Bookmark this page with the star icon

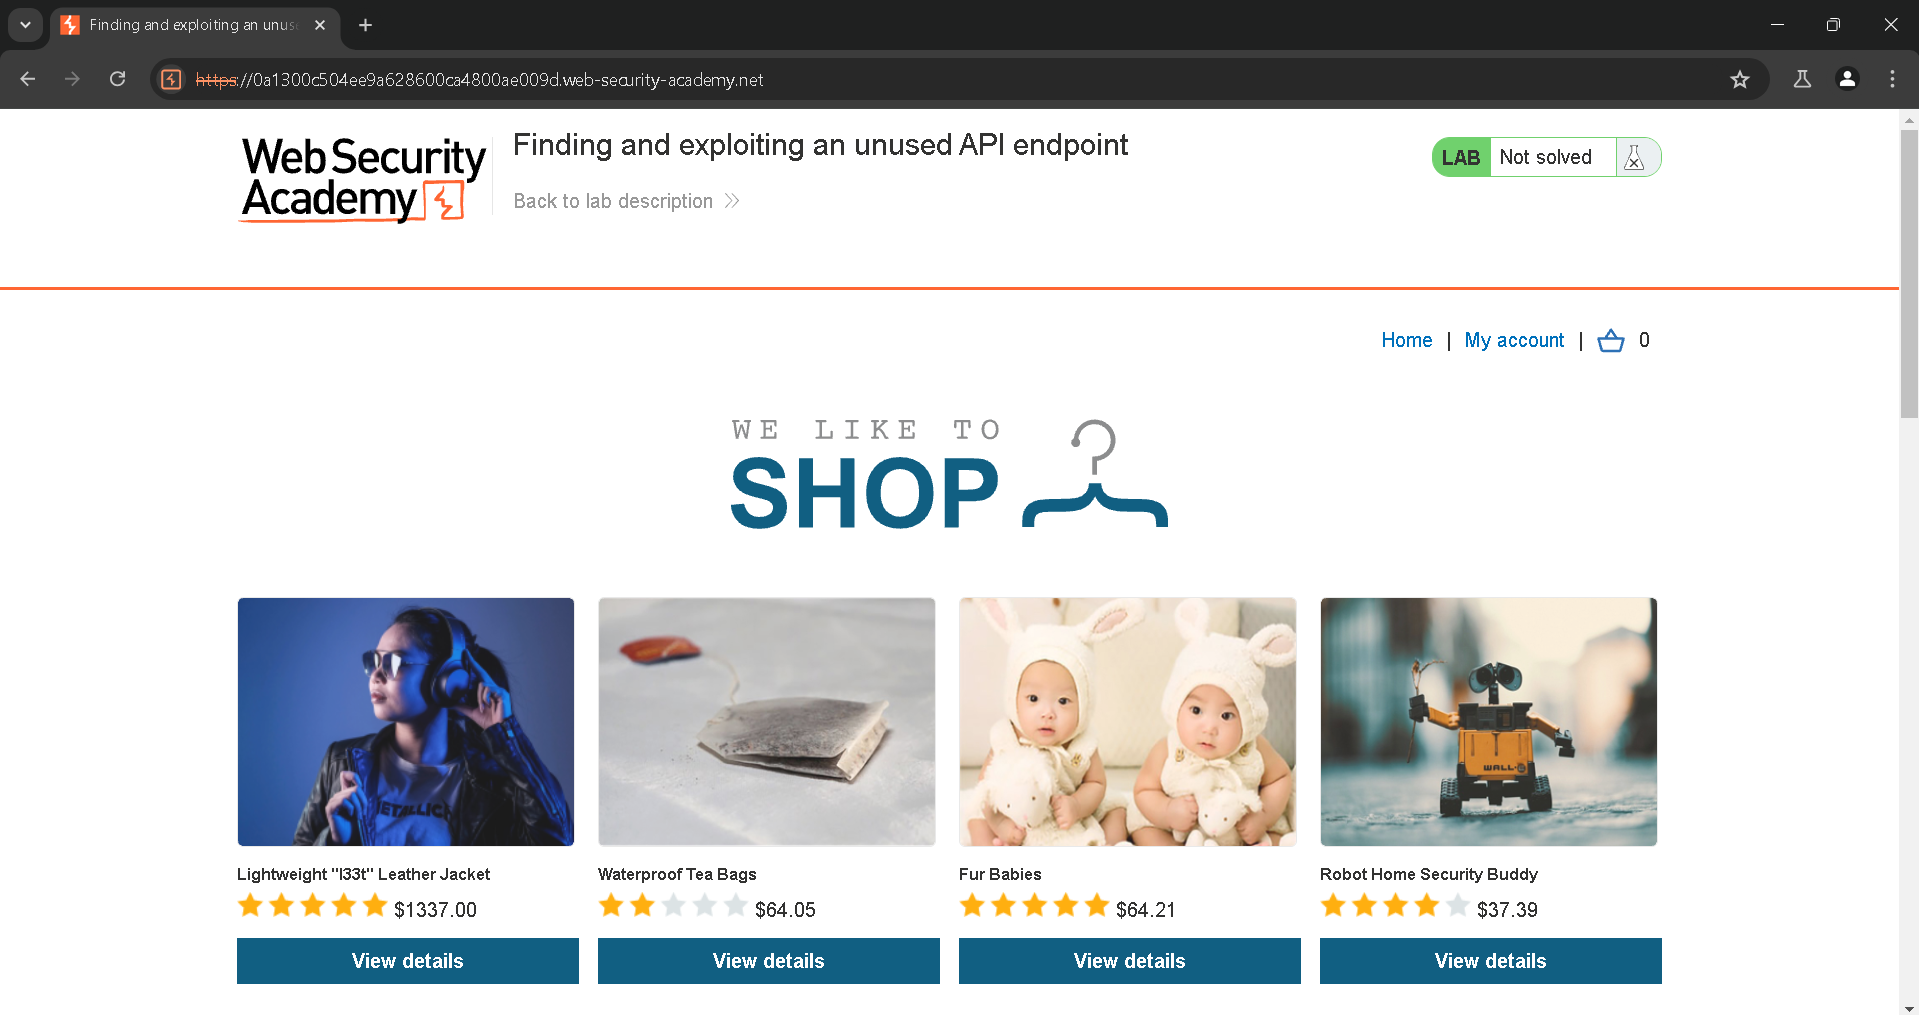tap(1740, 80)
